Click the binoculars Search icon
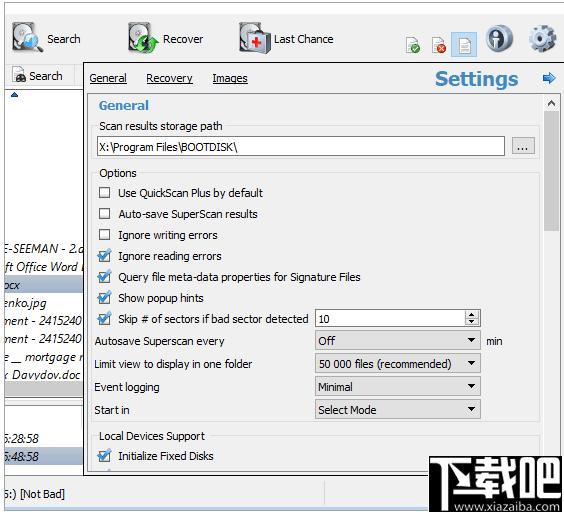Viewport: 564px width, 512px height. point(19,75)
